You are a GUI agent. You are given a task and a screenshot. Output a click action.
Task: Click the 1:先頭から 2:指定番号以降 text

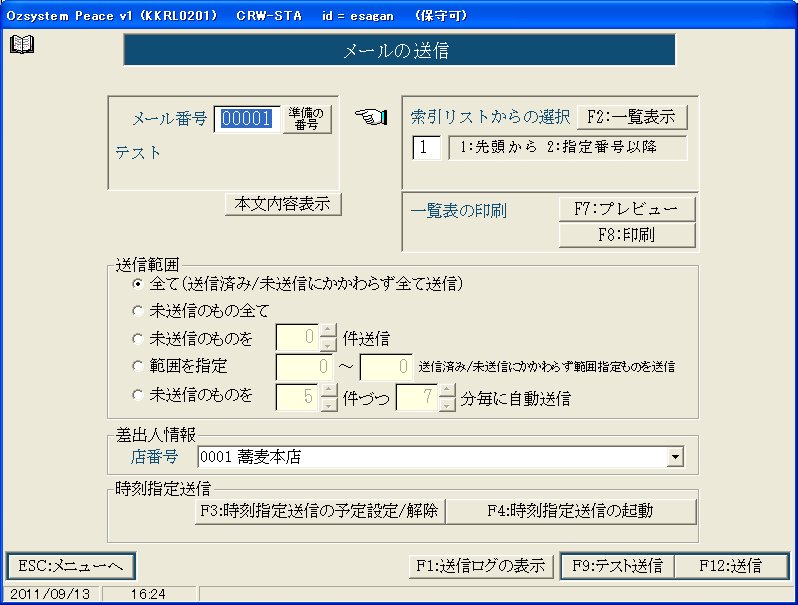(x=558, y=147)
